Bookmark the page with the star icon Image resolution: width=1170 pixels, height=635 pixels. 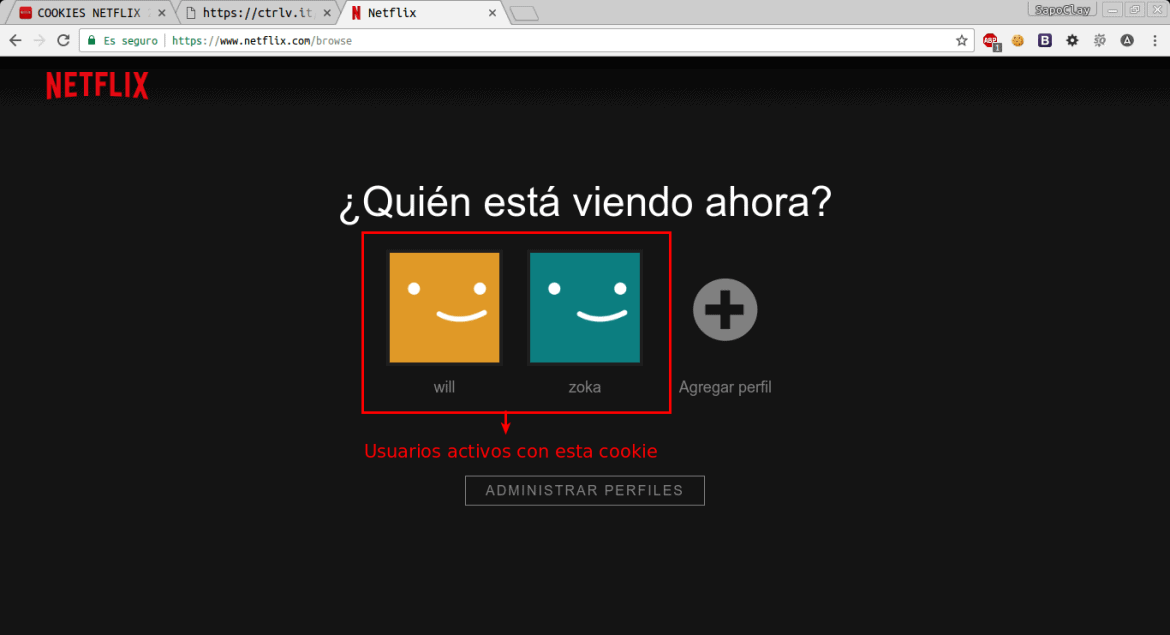tap(959, 40)
